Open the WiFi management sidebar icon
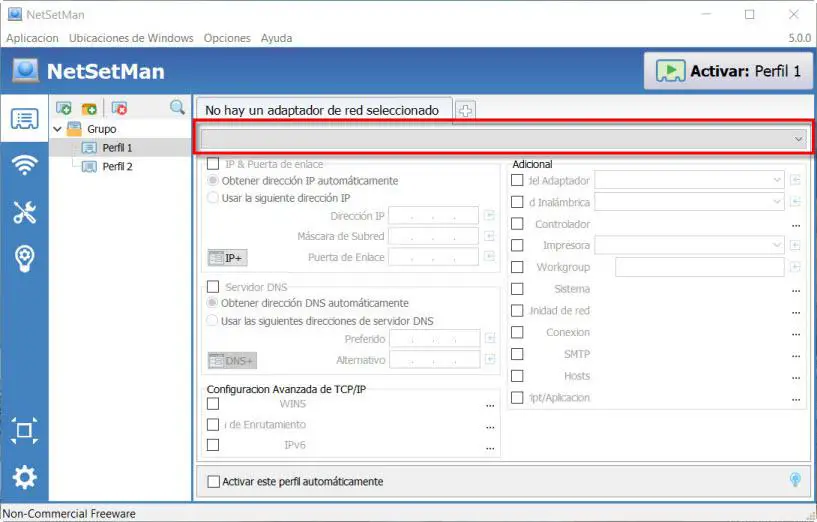The width and height of the screenshot is (817, 522). [x=24, y=165]
